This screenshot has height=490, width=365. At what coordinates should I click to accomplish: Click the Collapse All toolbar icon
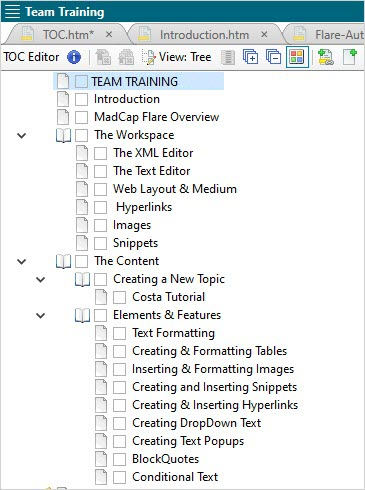coord(273,57)
